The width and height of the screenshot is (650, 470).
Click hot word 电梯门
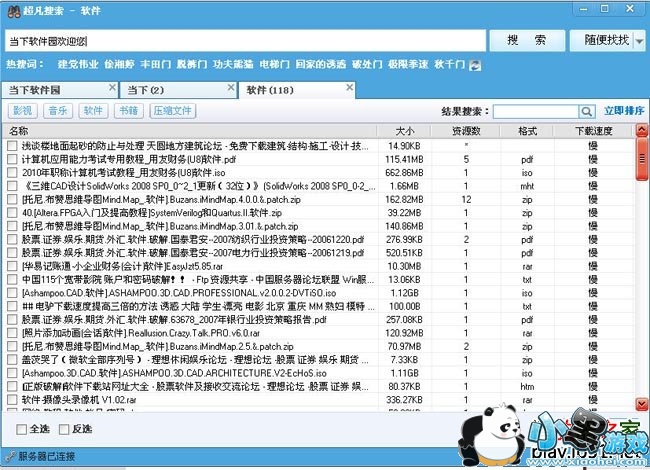coord(274,65)
